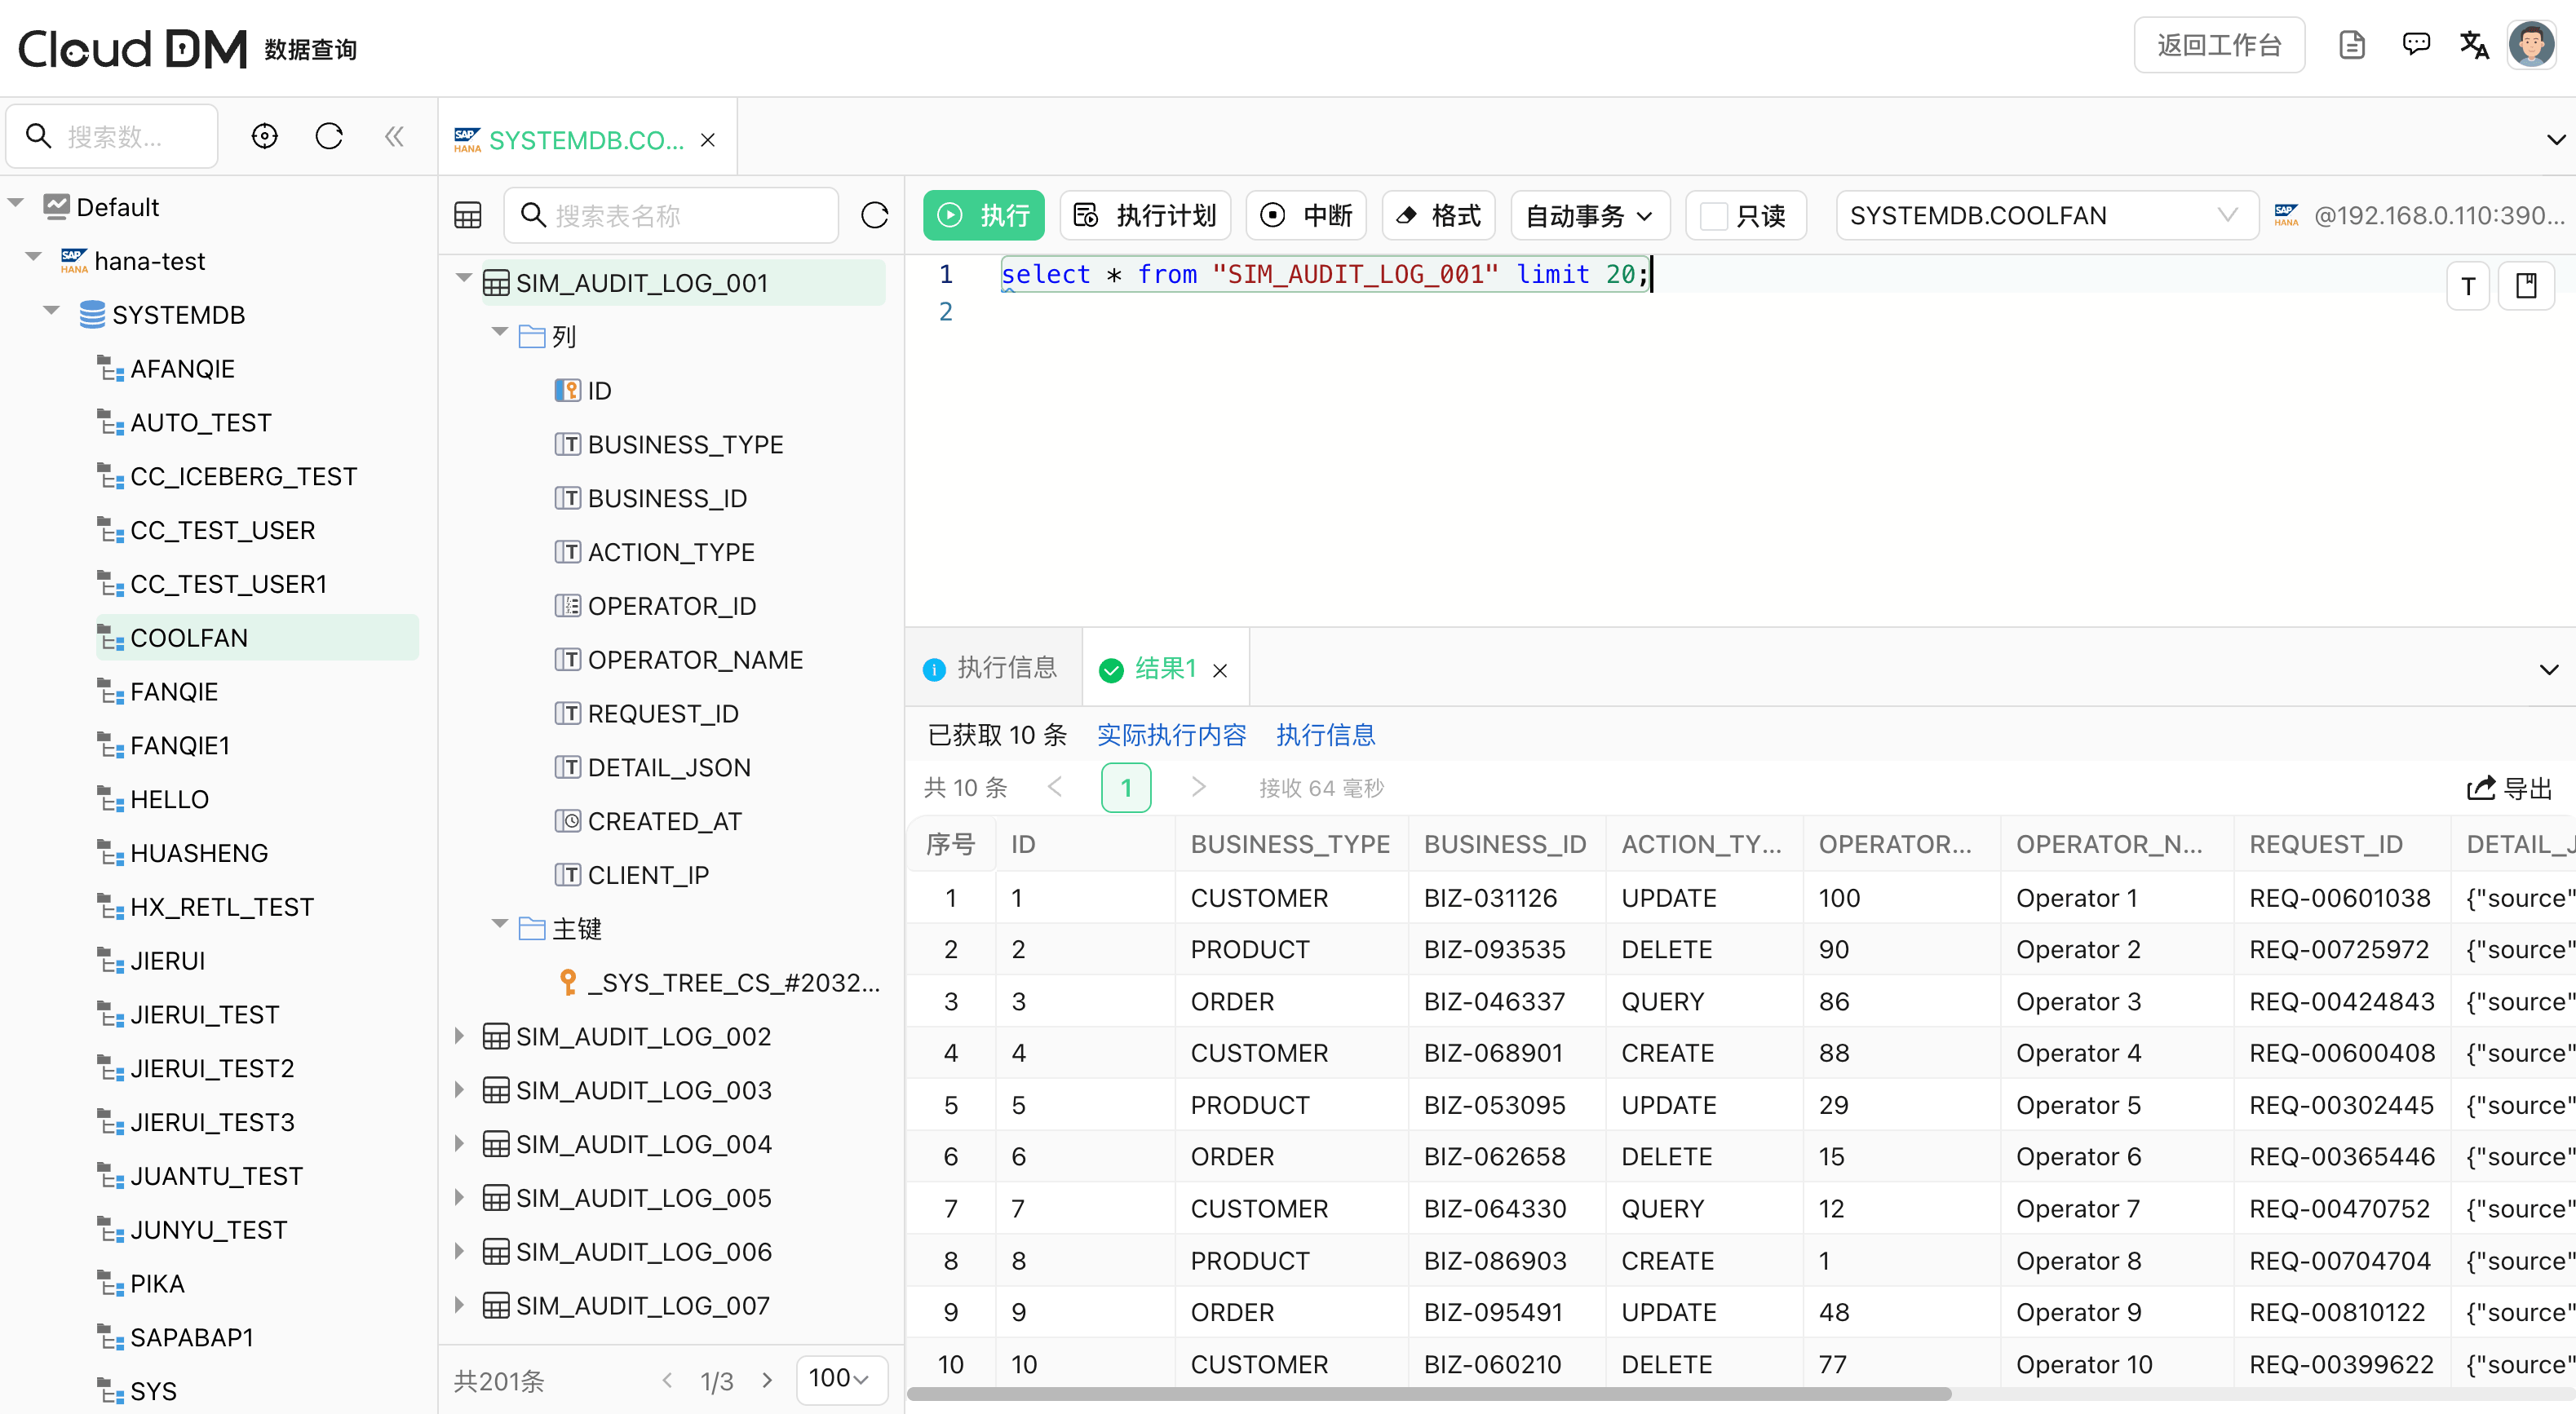Toggle the 只读 read-only checkbox

point(1714,216)
